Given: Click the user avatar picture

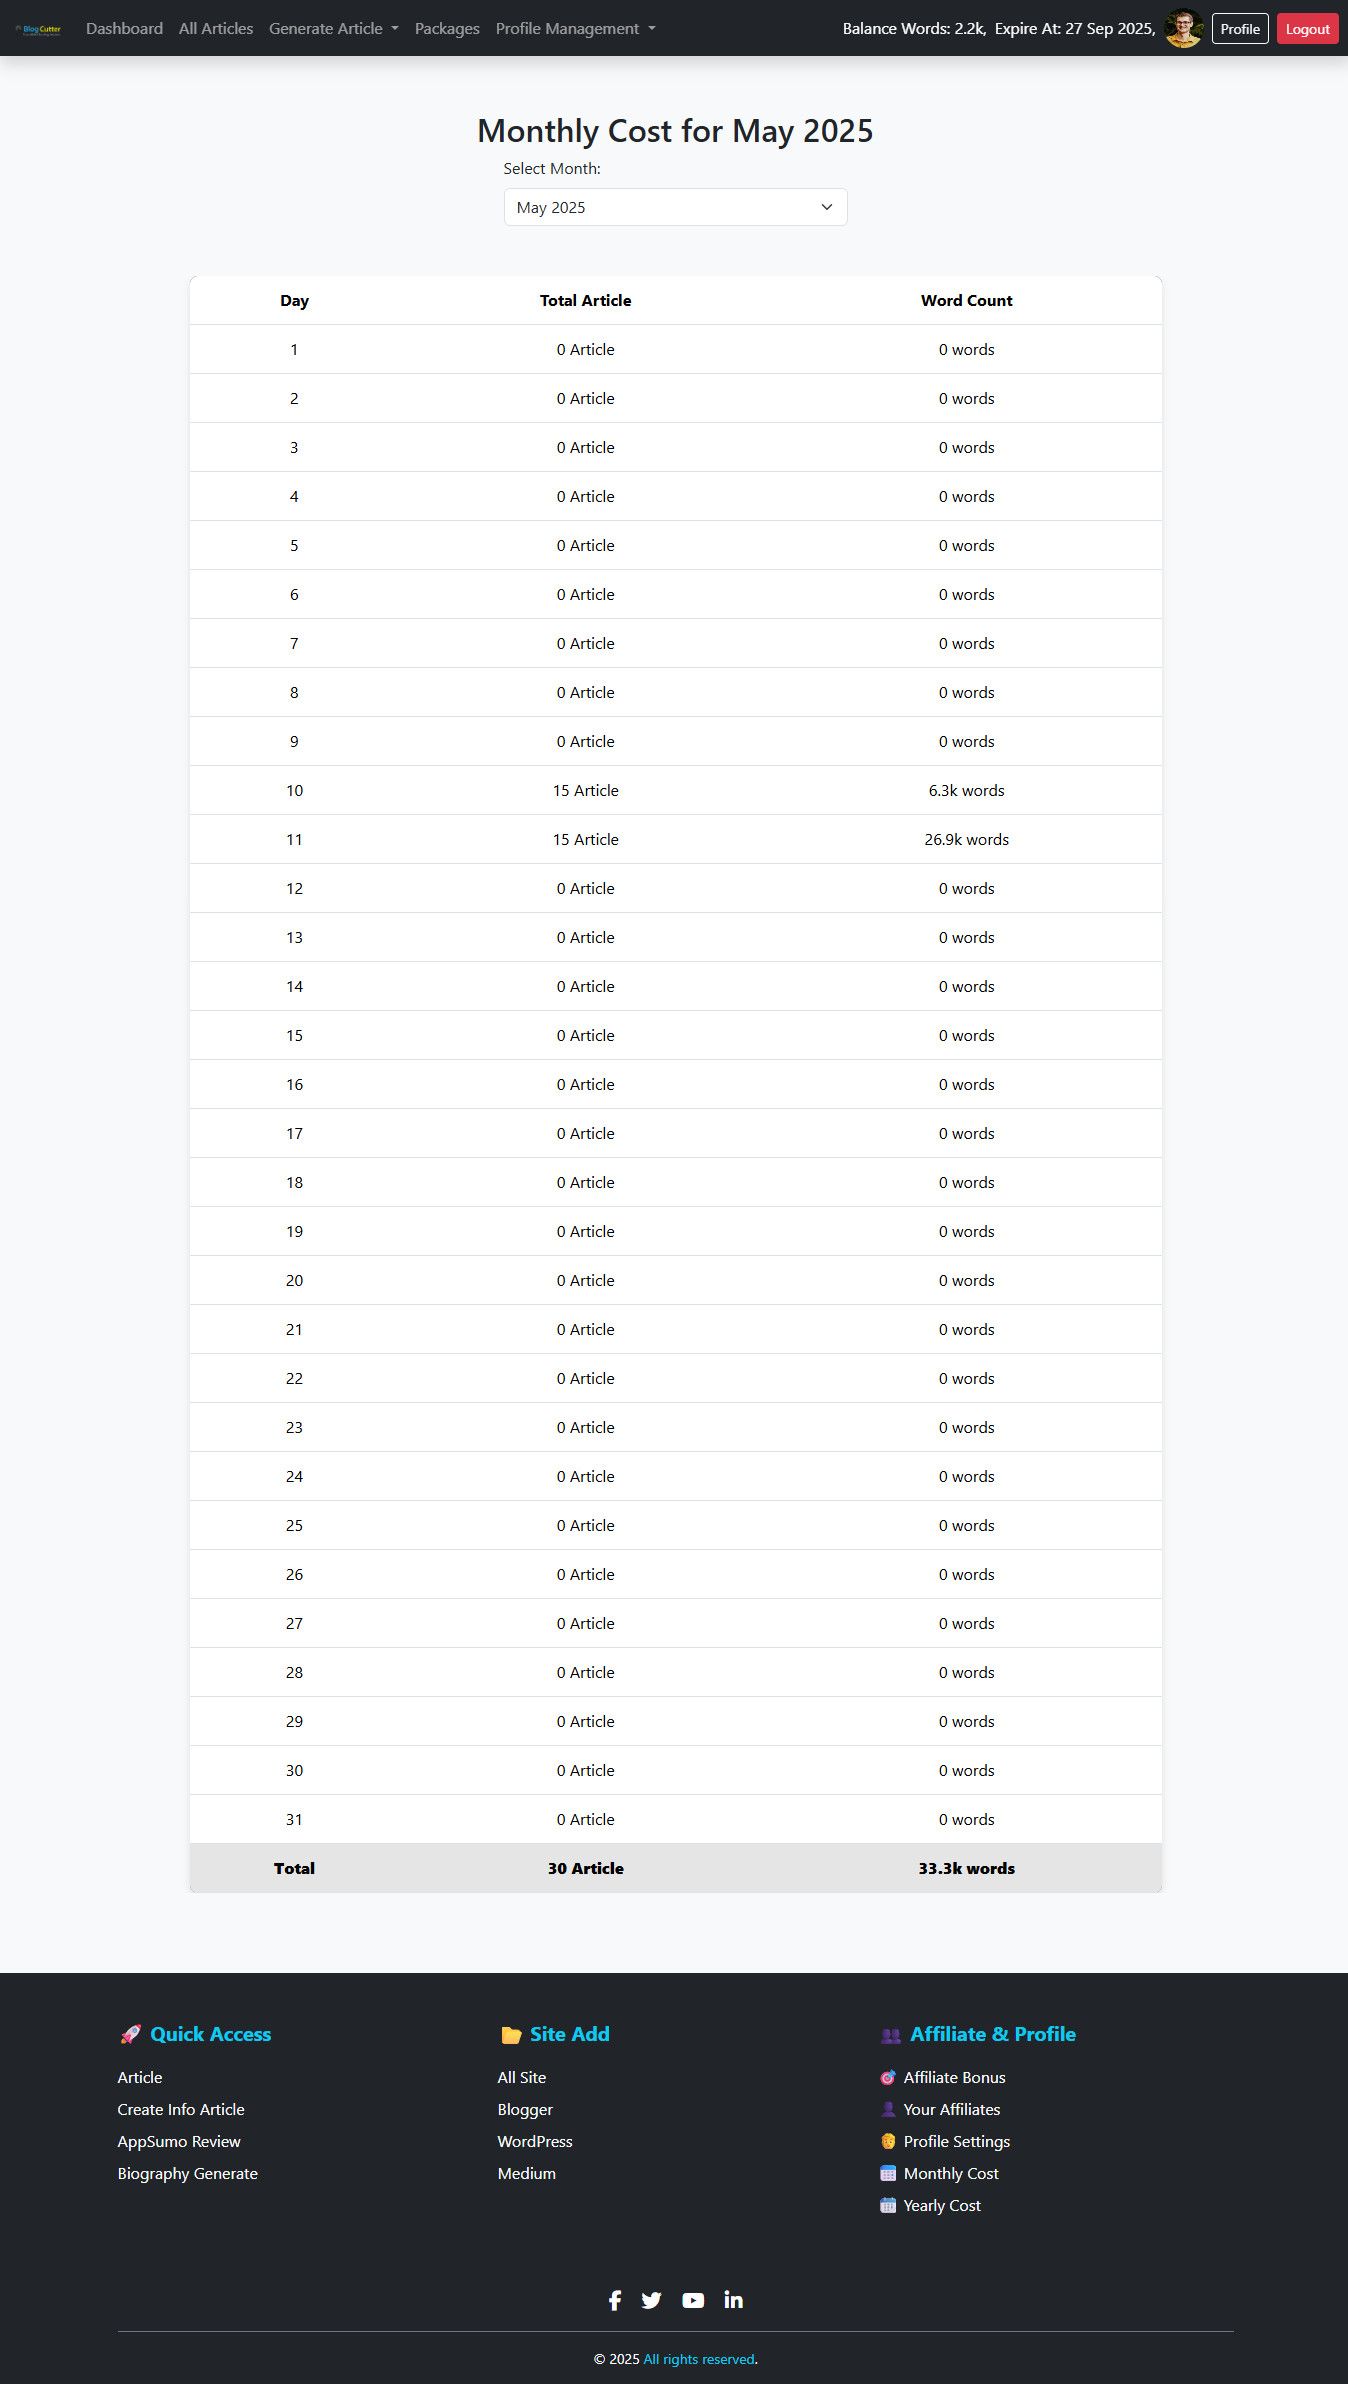Looking at the screenshot, I should (x=1183, y=28).
